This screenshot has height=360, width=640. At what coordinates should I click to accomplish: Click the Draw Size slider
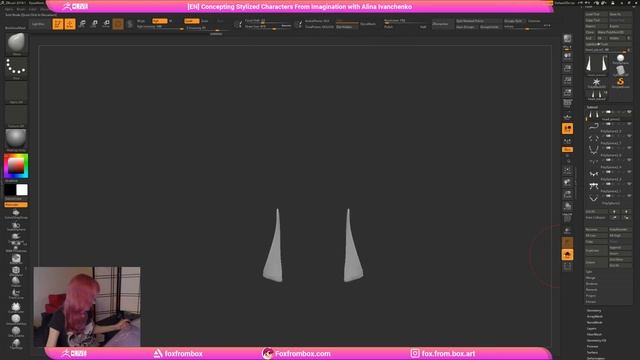tap(267, 27)
